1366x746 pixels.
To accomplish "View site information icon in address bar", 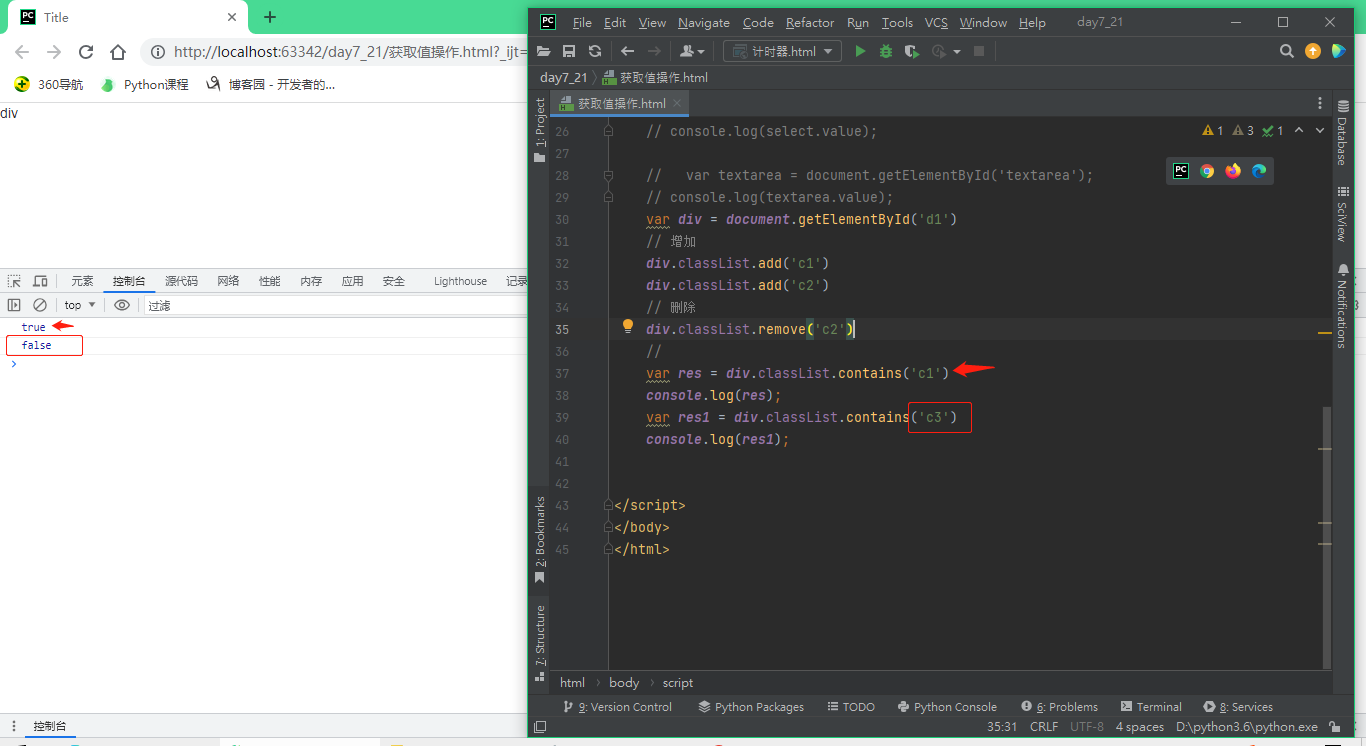I will point(158,52).
